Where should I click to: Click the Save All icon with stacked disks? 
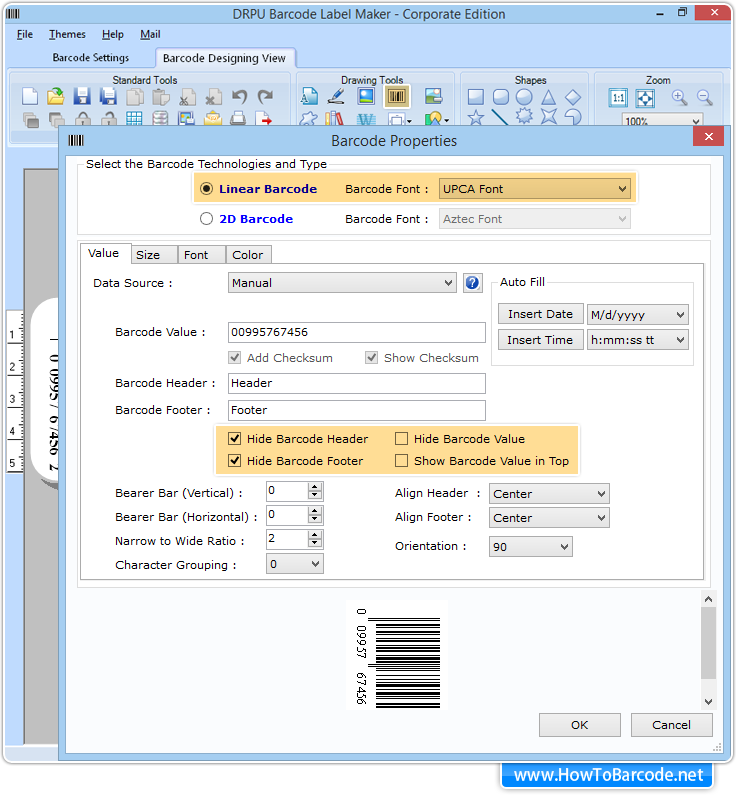(x=108, y=96)
